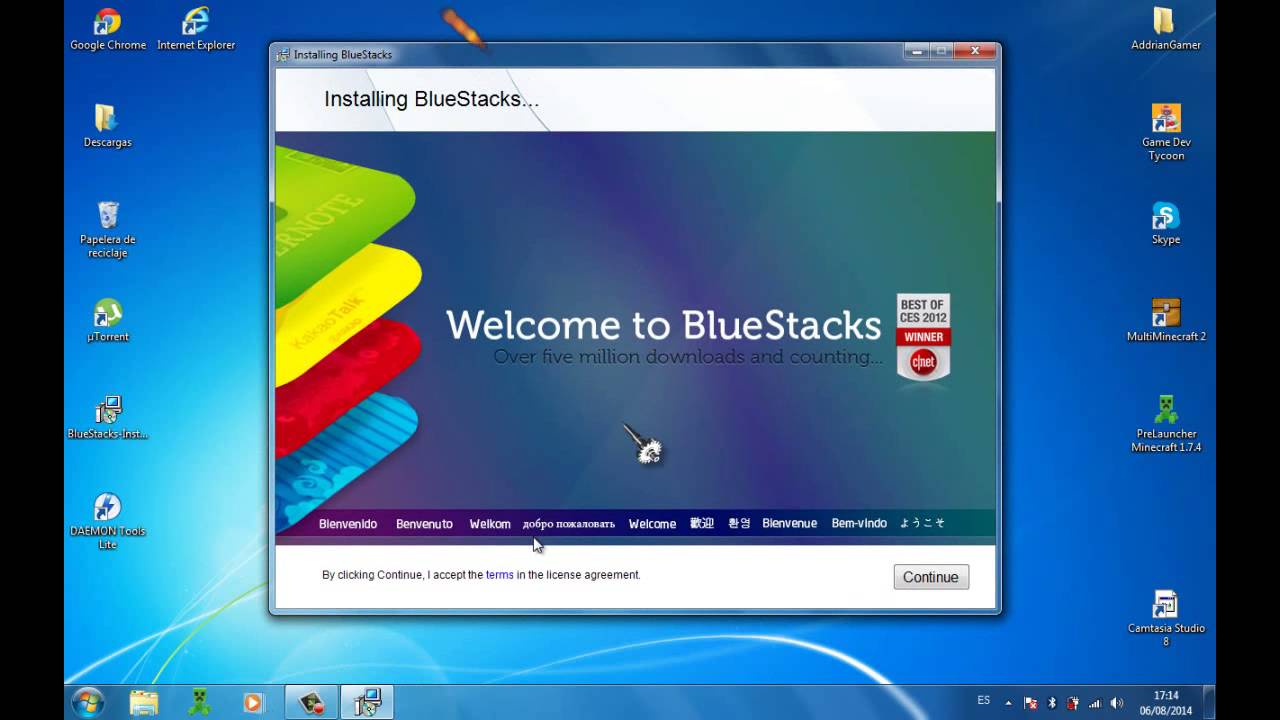
Task: Click the "Installing BlueStacks..." header text
Action: pyautogui.click(x=431, y=99)
